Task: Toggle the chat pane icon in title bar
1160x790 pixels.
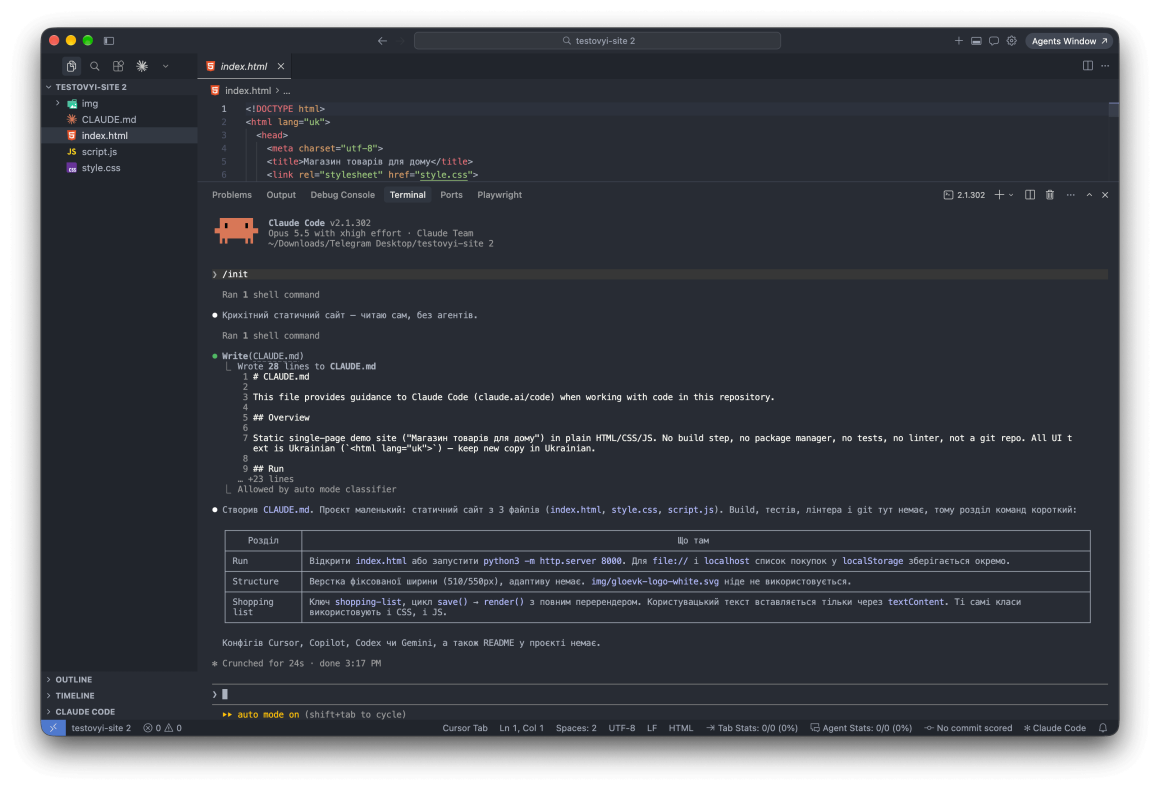Action: tap(994, 41)
